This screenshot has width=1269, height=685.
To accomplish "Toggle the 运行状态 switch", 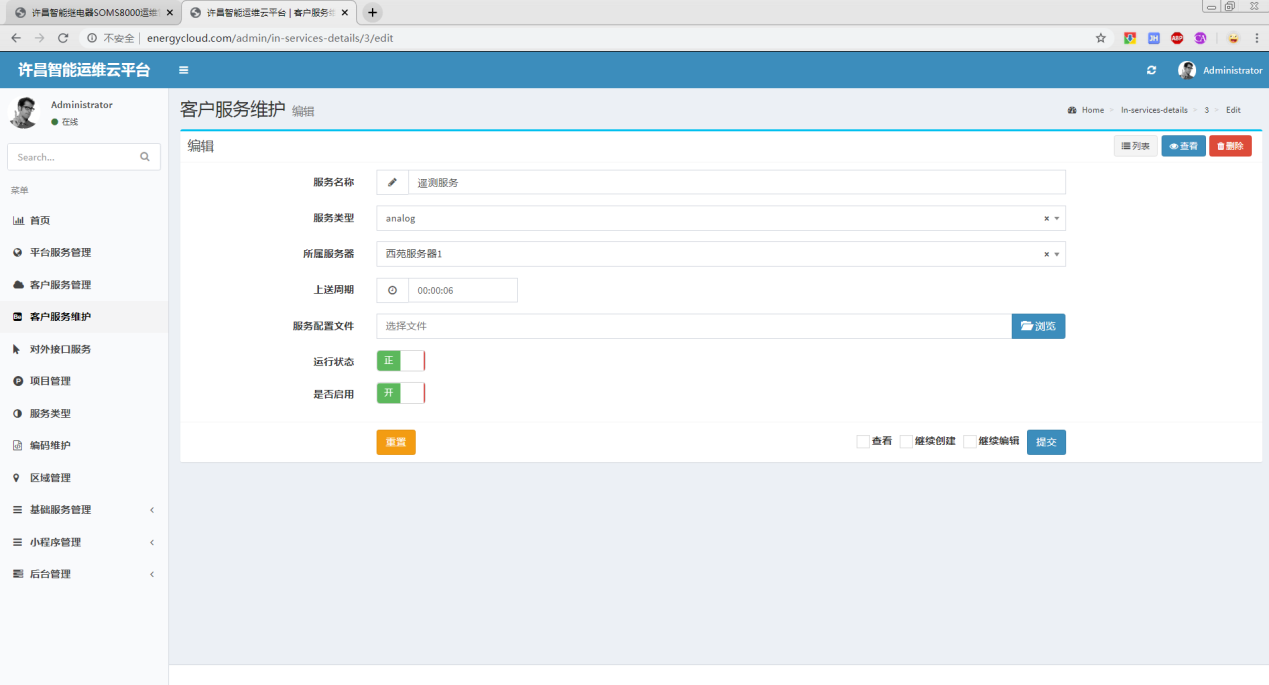I will (401, 361).
